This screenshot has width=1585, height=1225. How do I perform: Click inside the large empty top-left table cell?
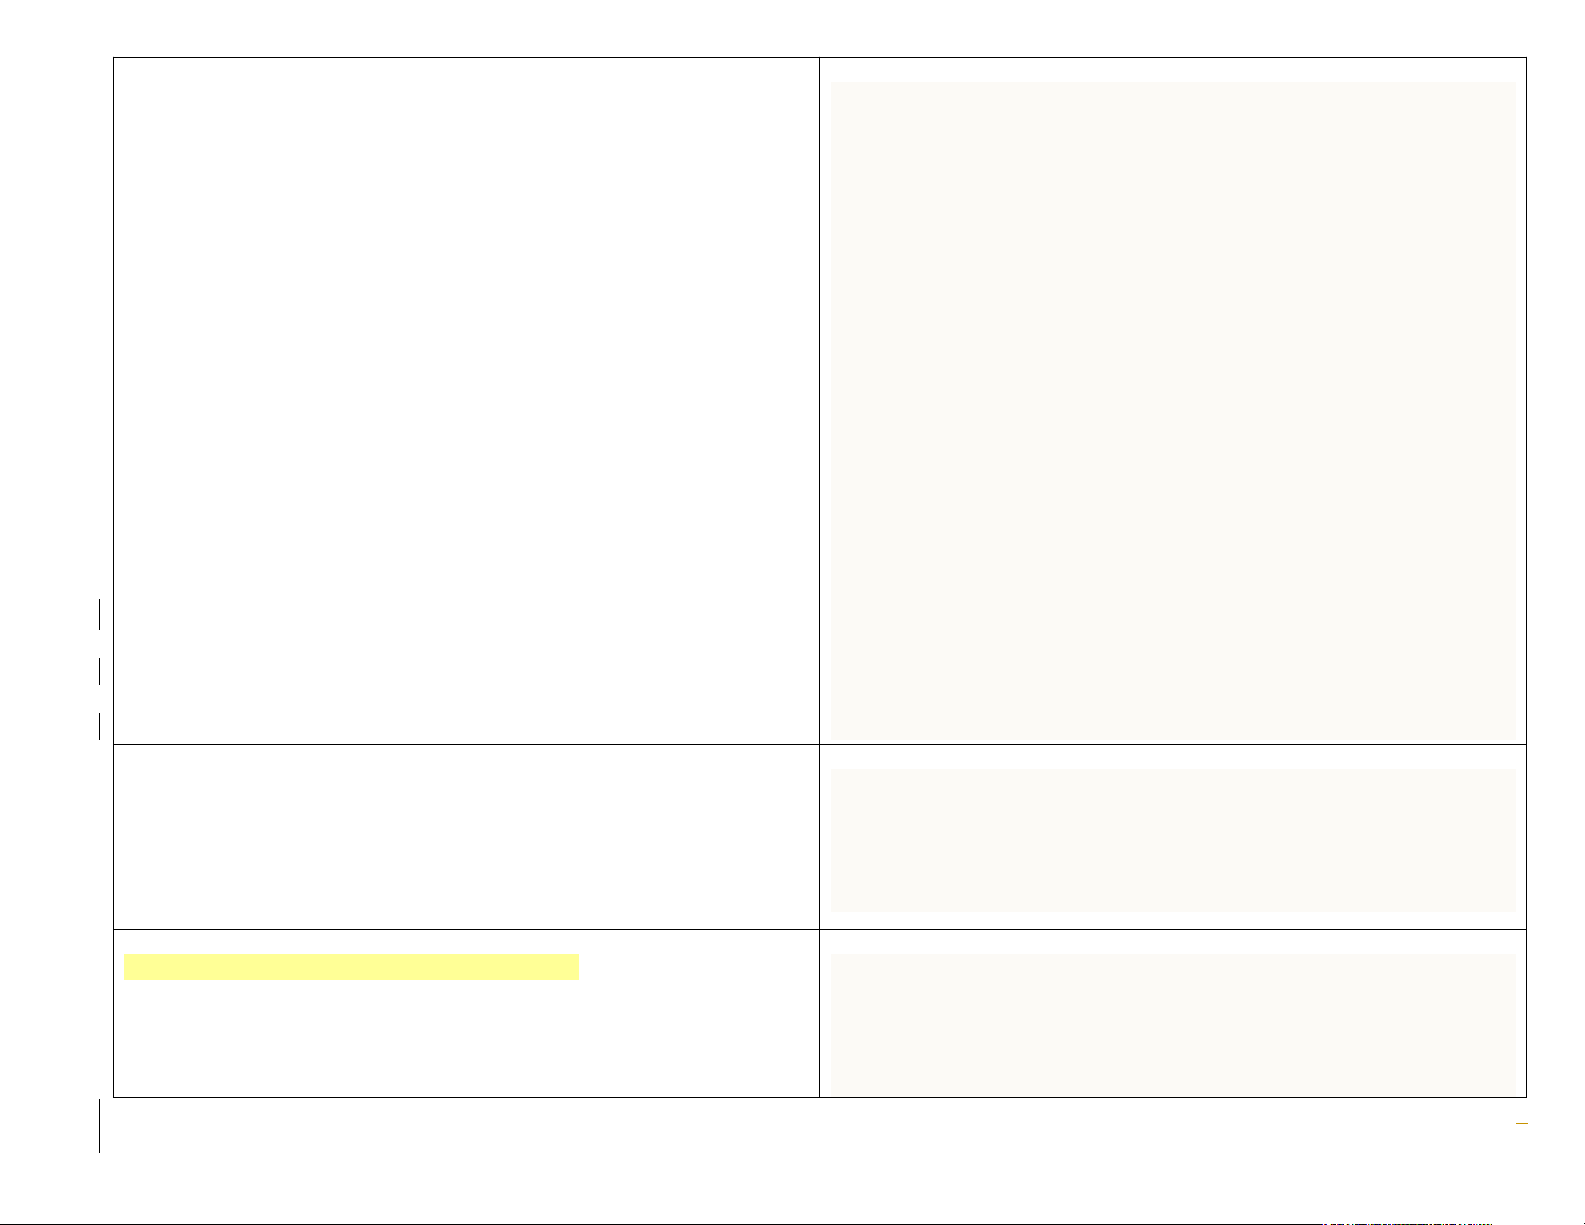pyautogui.click(x=466, y=400)
